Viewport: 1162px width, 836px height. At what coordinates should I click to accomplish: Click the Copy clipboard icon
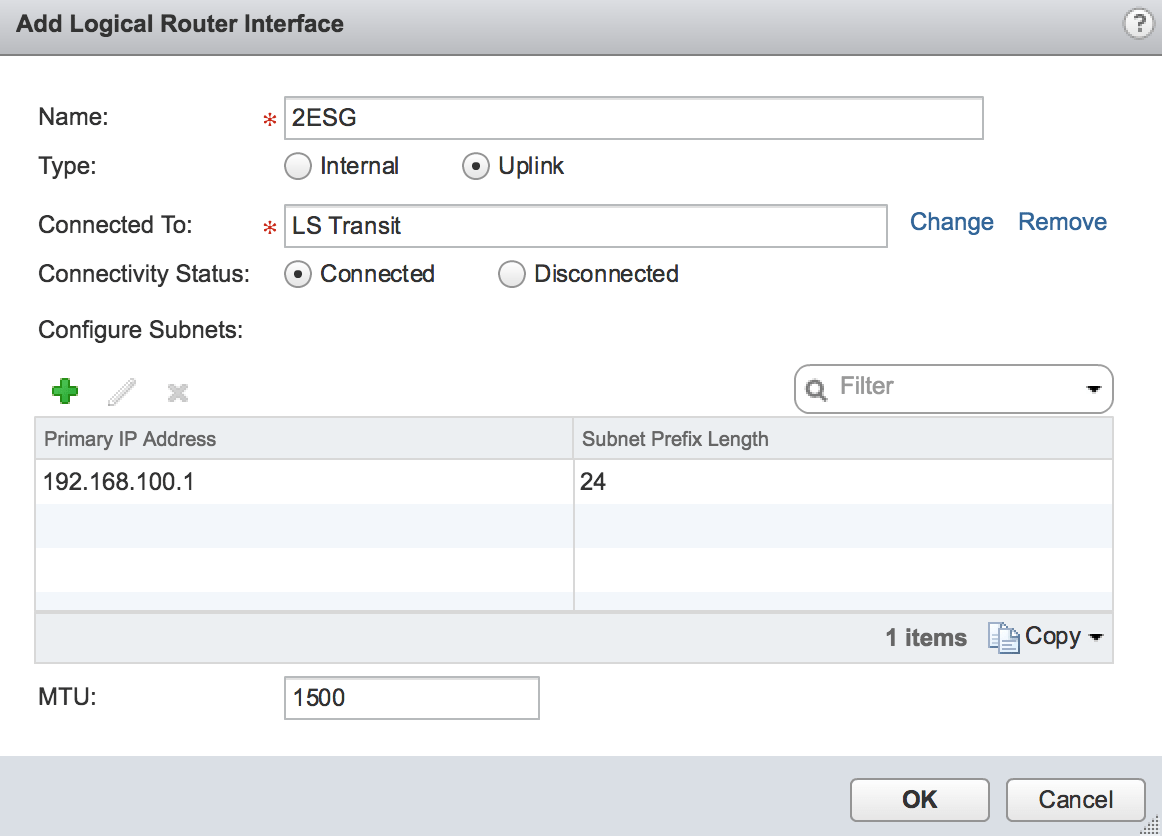tap(1003, 637)
